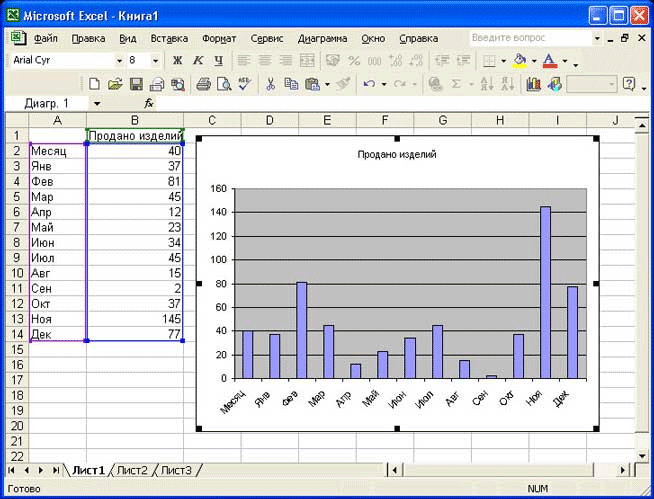Click in the Введите вопрос help field

point(530,38)
